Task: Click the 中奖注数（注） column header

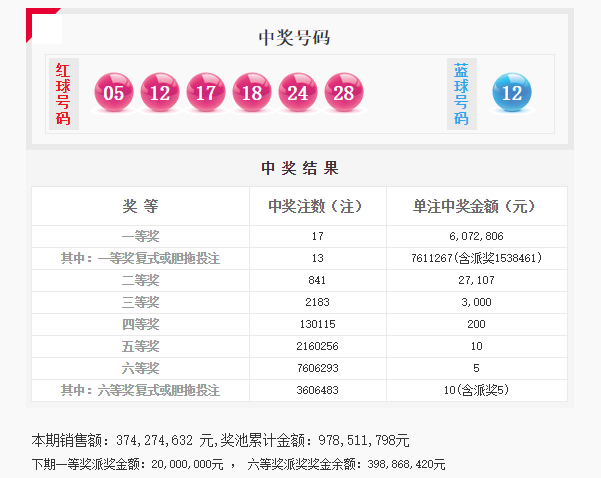Action: 315,206
